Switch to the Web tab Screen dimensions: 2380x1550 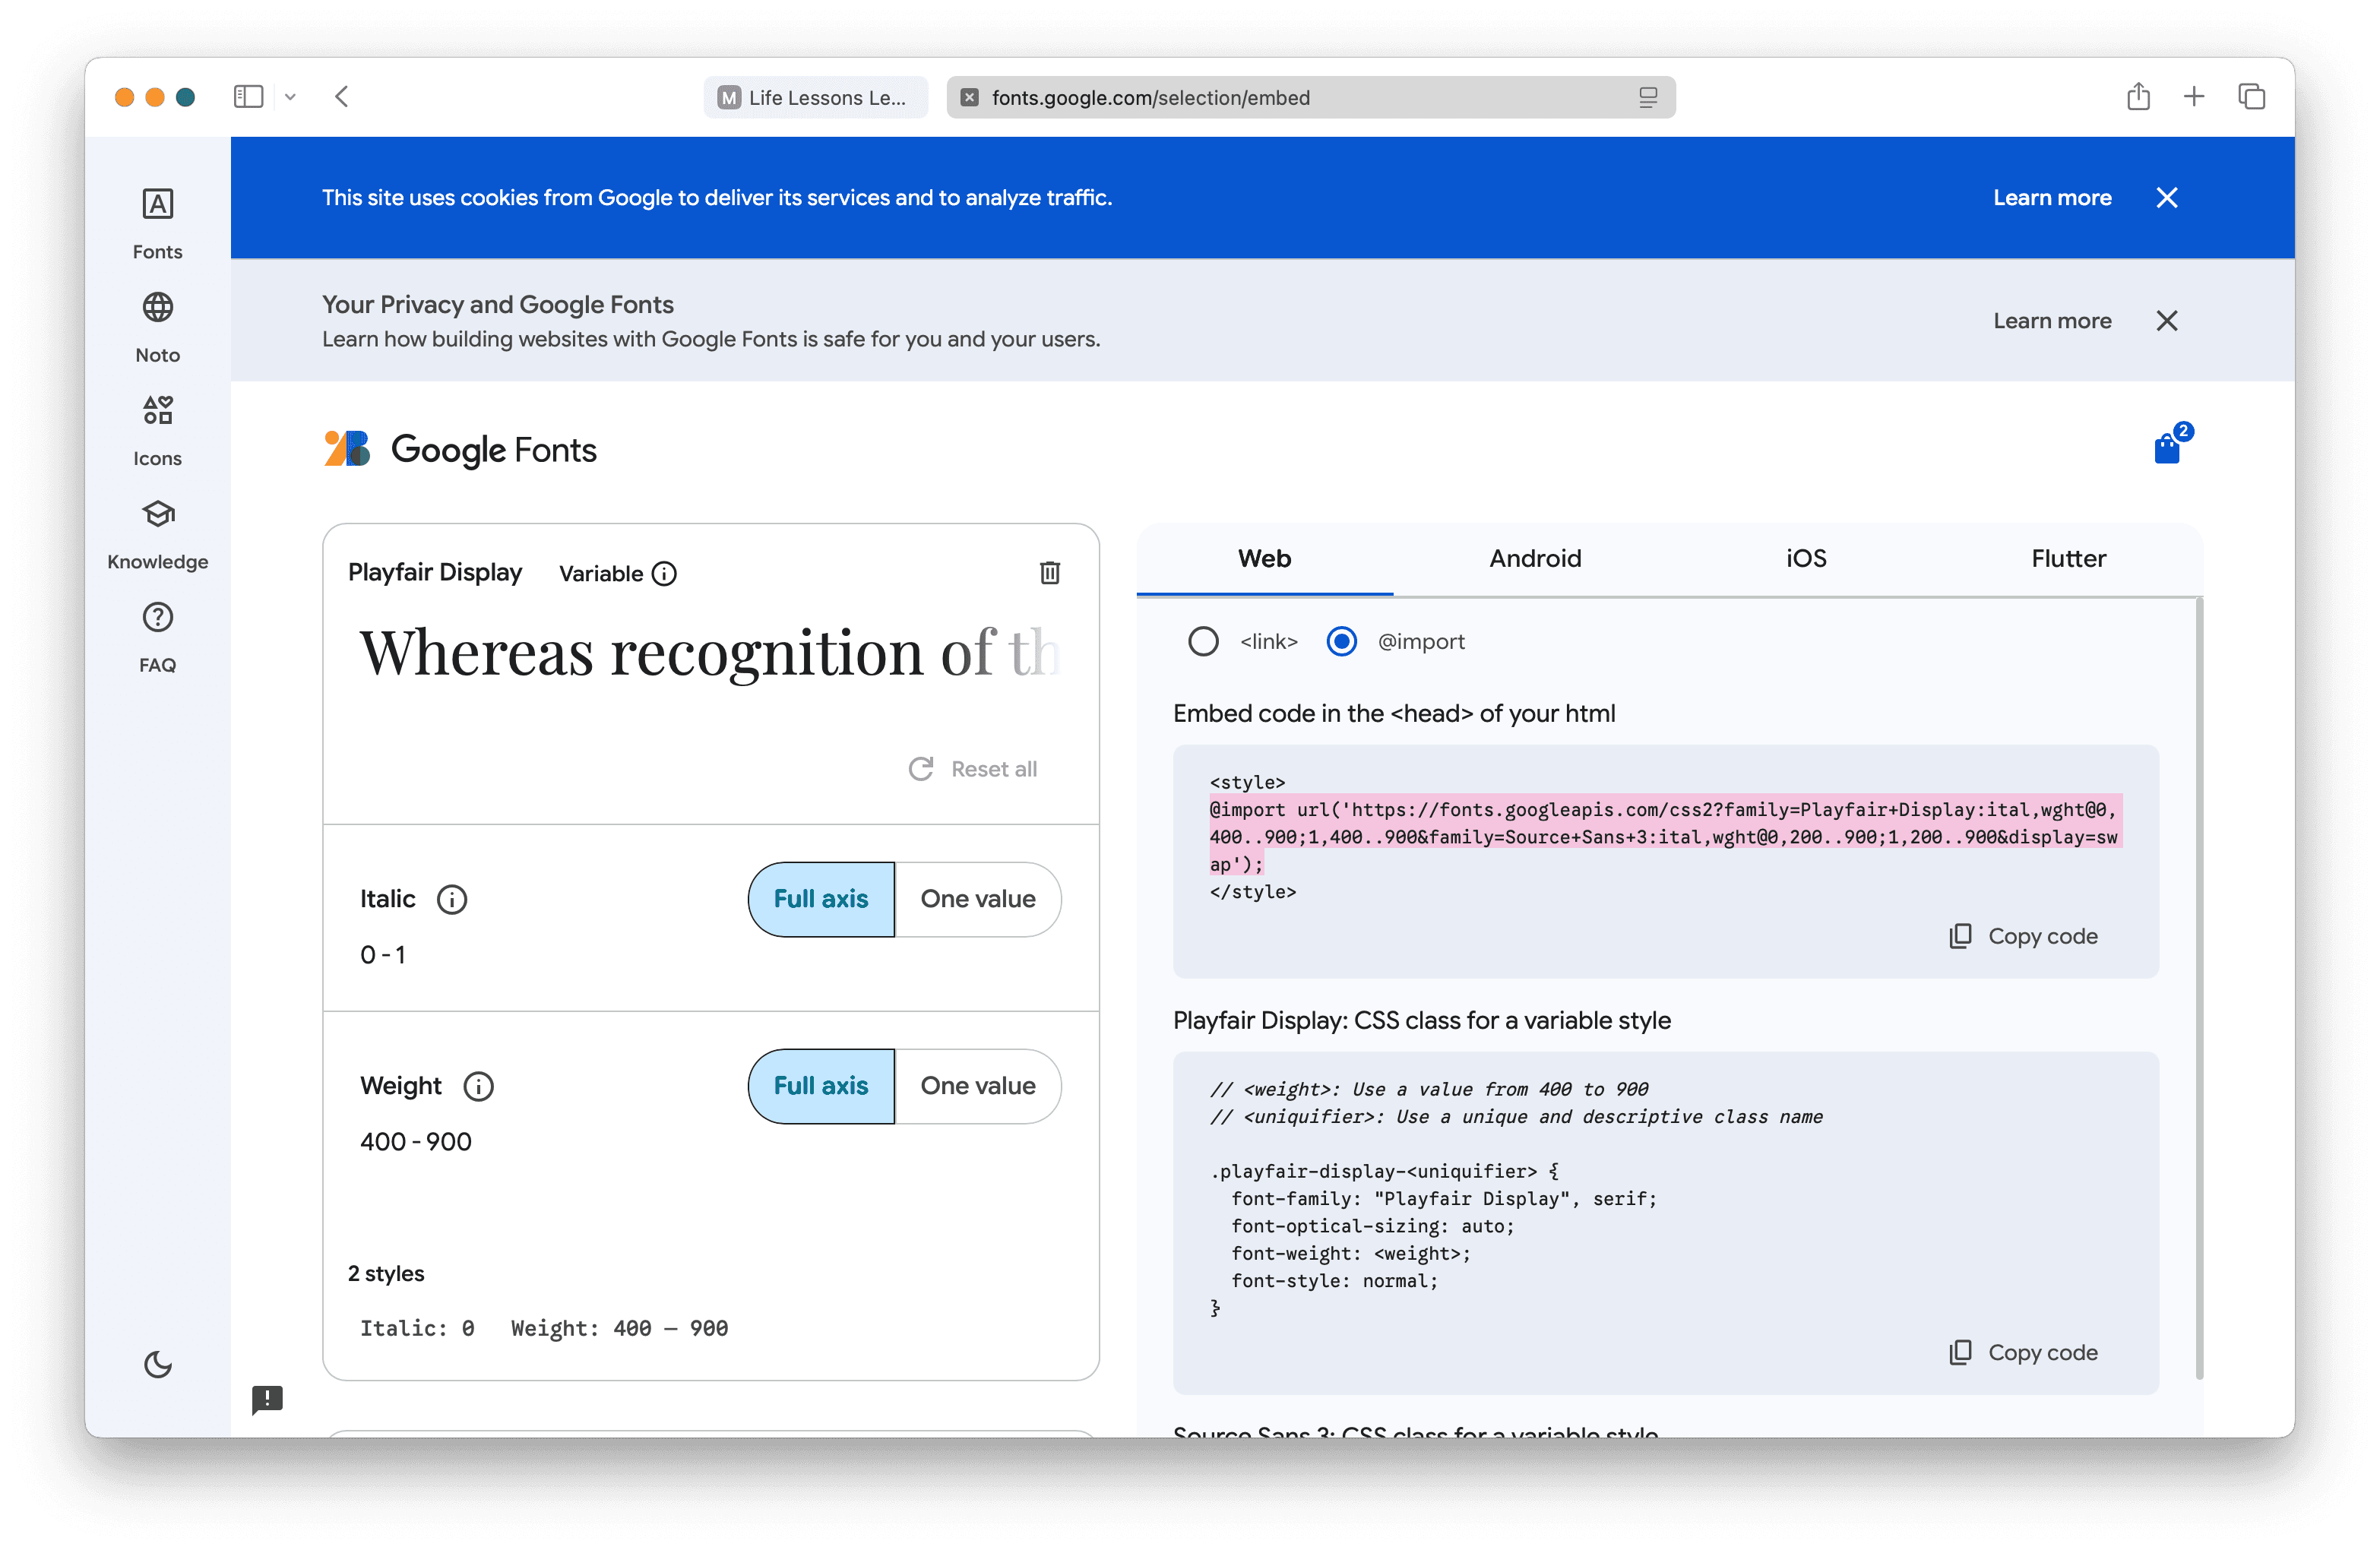pos(1264,559)
